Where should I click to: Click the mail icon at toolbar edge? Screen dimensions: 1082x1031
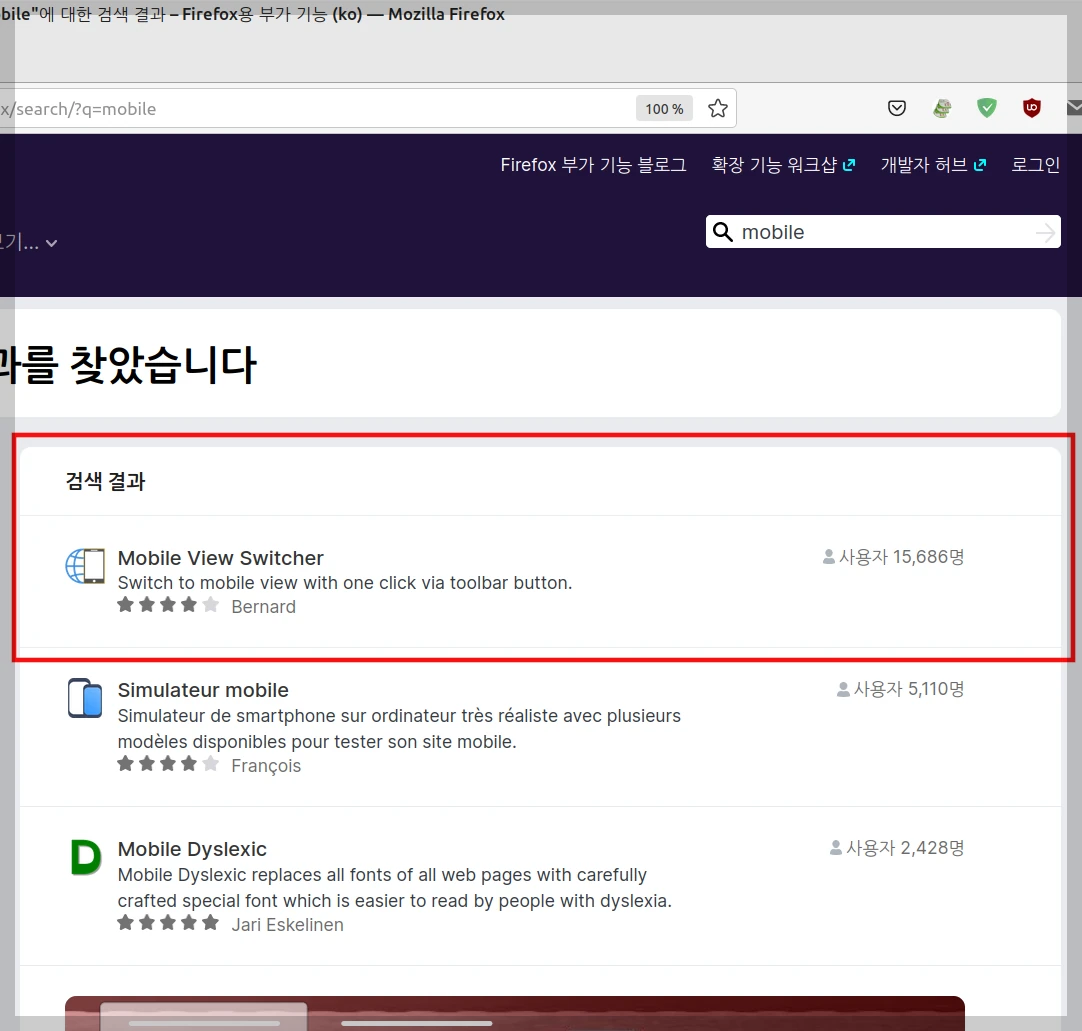pyautogui.click(x=1074, y=108)
